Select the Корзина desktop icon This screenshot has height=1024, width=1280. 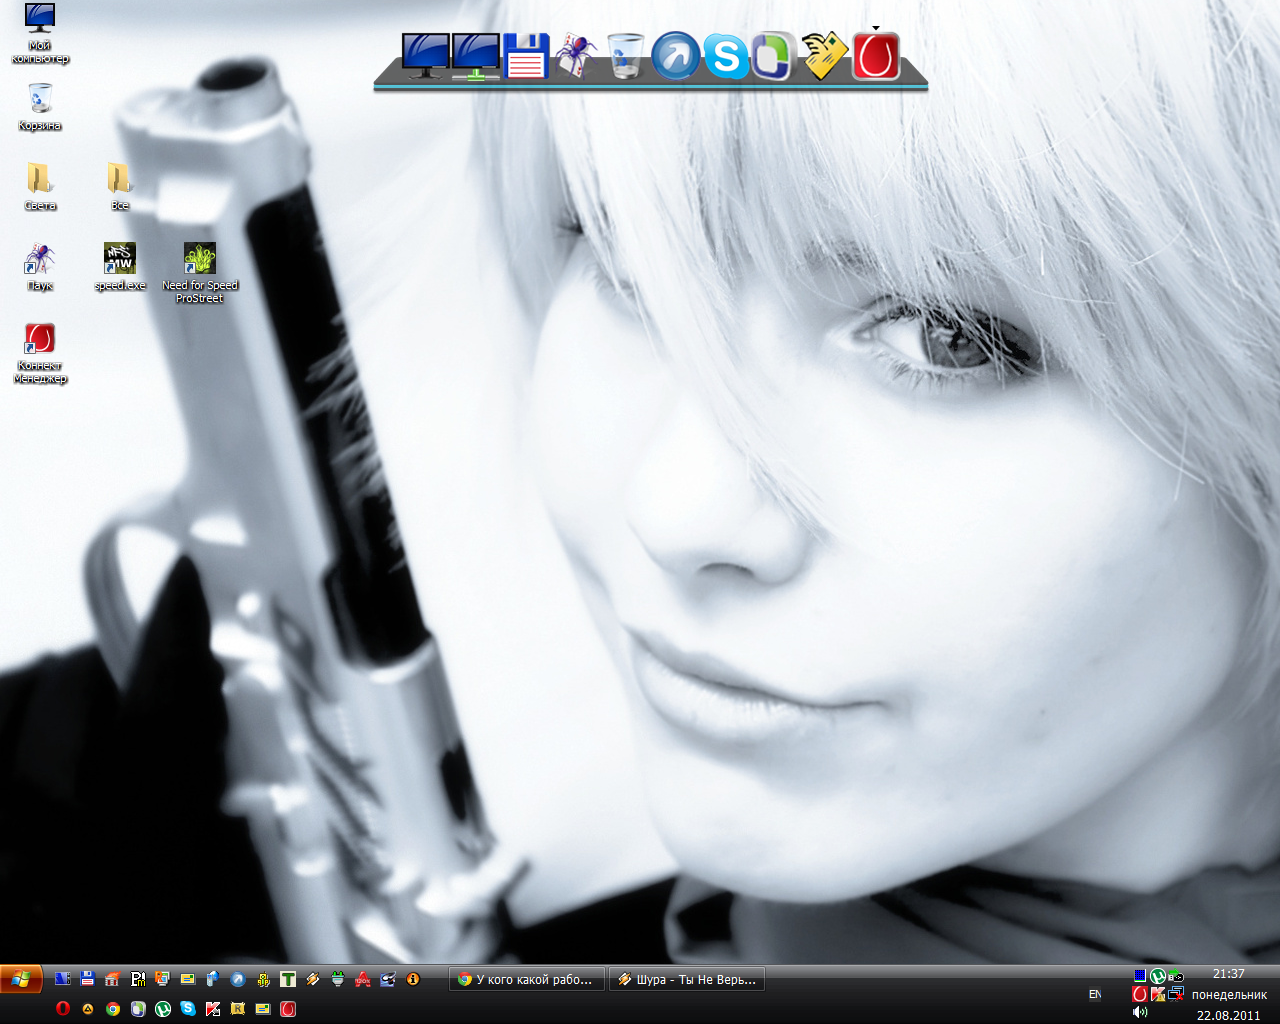(x=40, y=100)
